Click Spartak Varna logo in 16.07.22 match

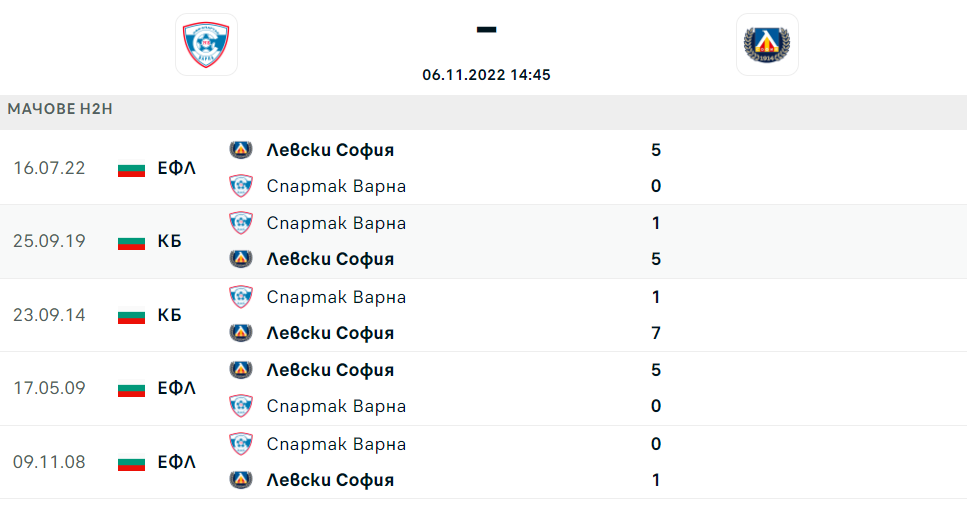tap(241, 186)
